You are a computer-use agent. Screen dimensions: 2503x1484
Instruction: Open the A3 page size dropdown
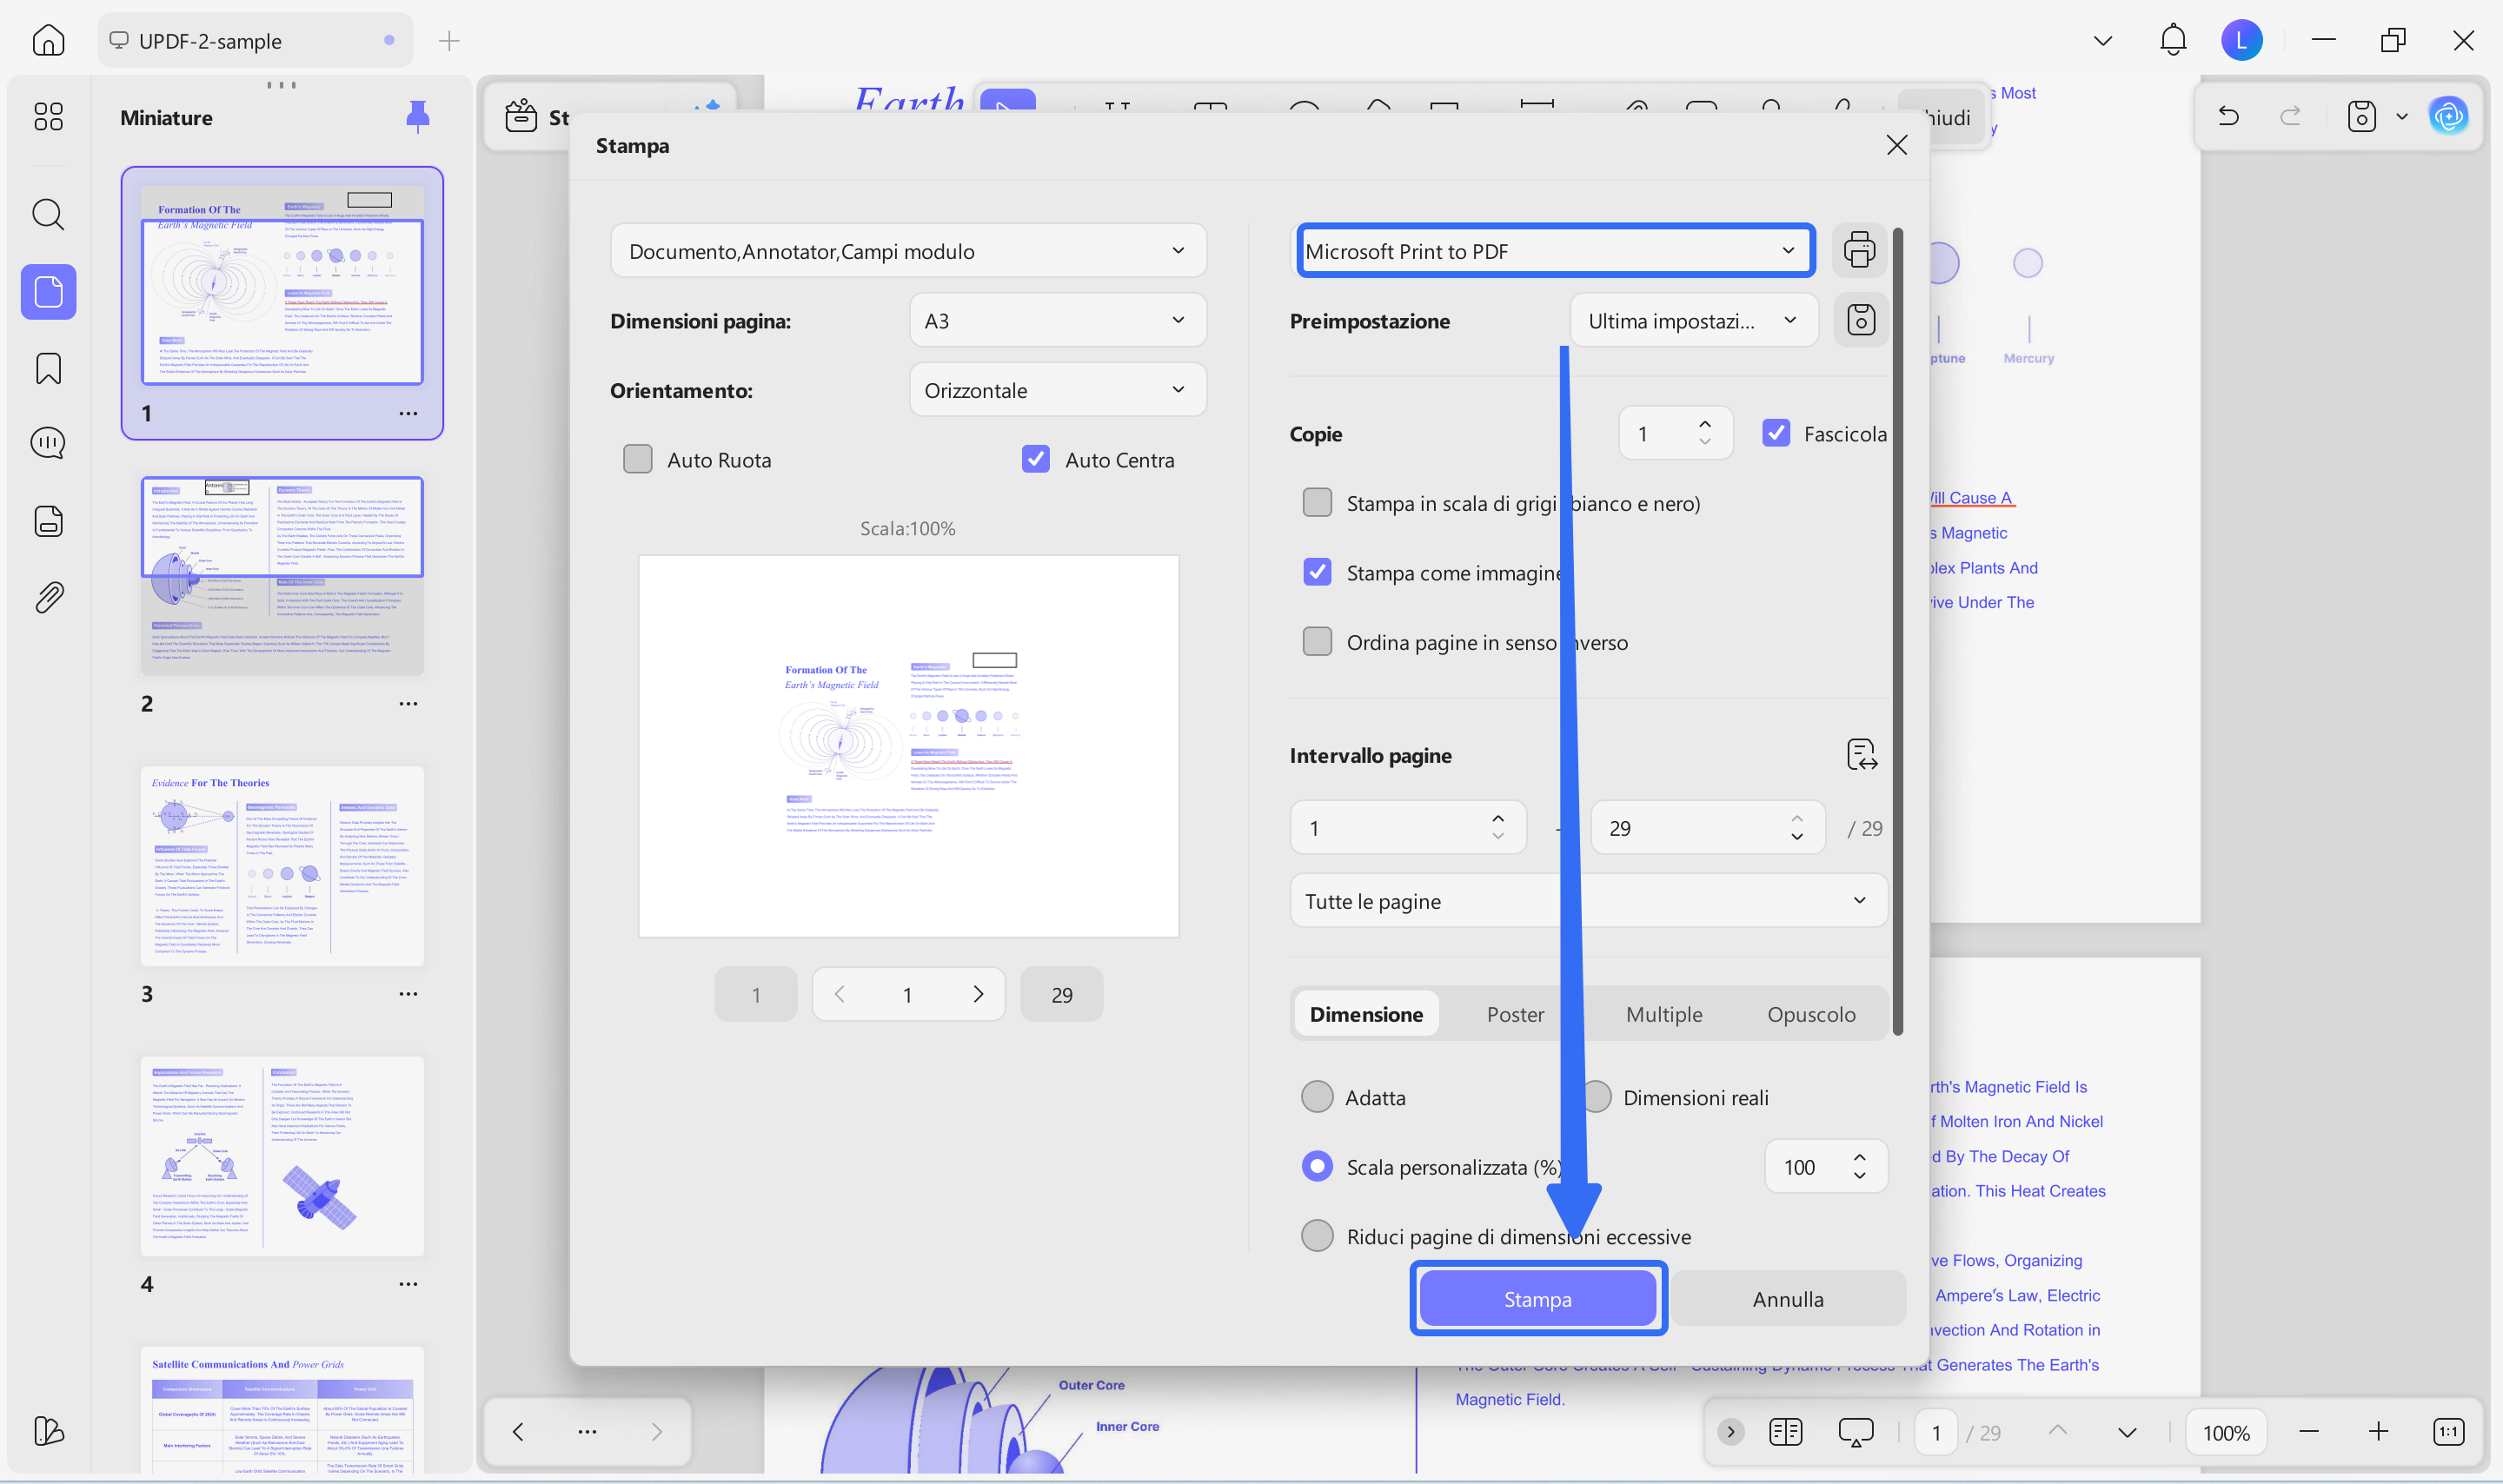(1057, 320)
